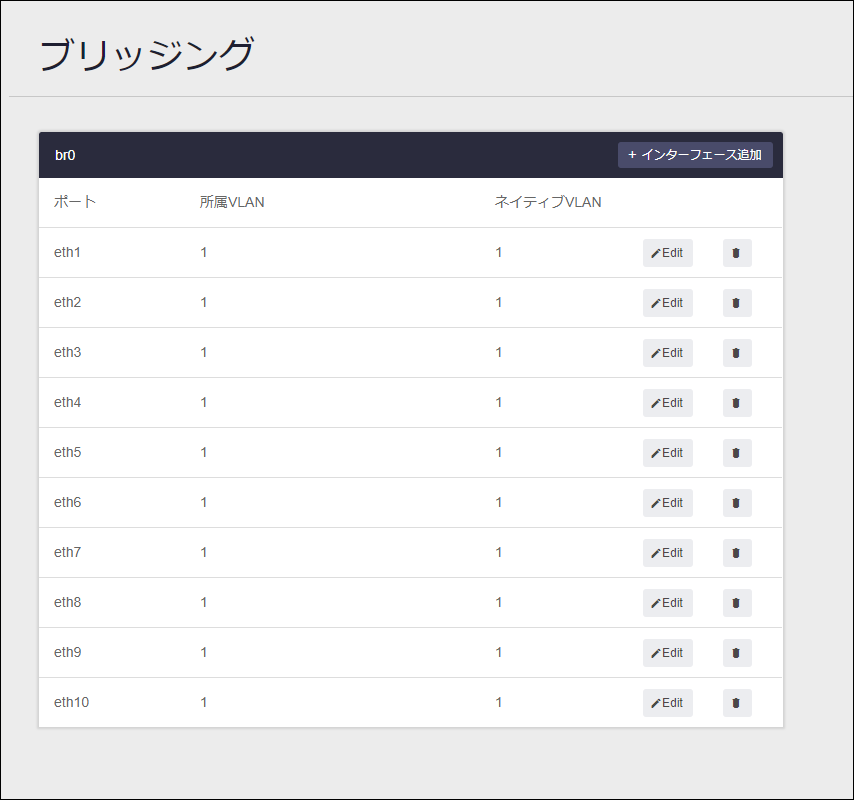Open Edit for eth7
Viewport: 854px width, 800px height.
pos(668,553)
